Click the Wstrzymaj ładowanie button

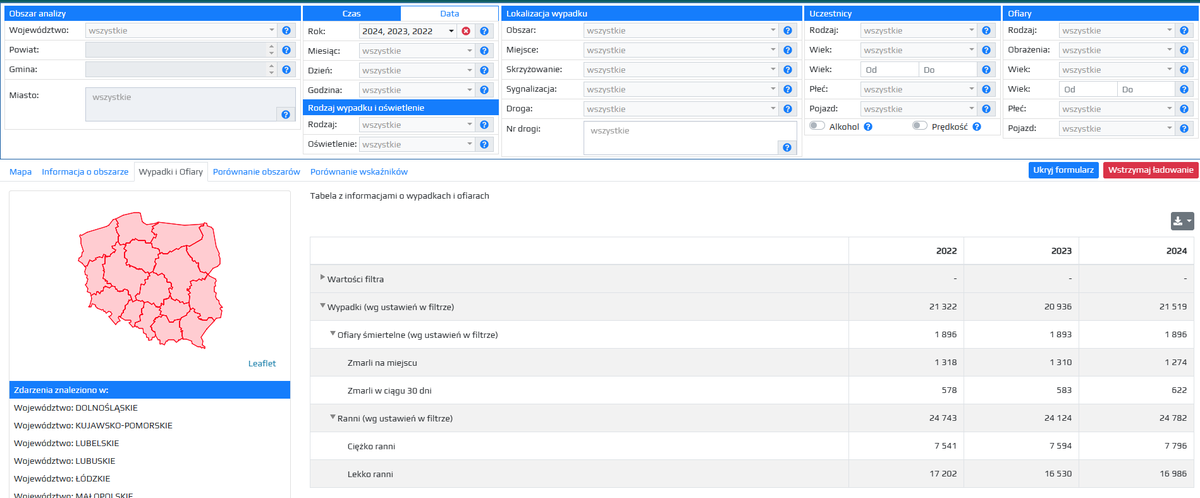[x=1150, y=170]
